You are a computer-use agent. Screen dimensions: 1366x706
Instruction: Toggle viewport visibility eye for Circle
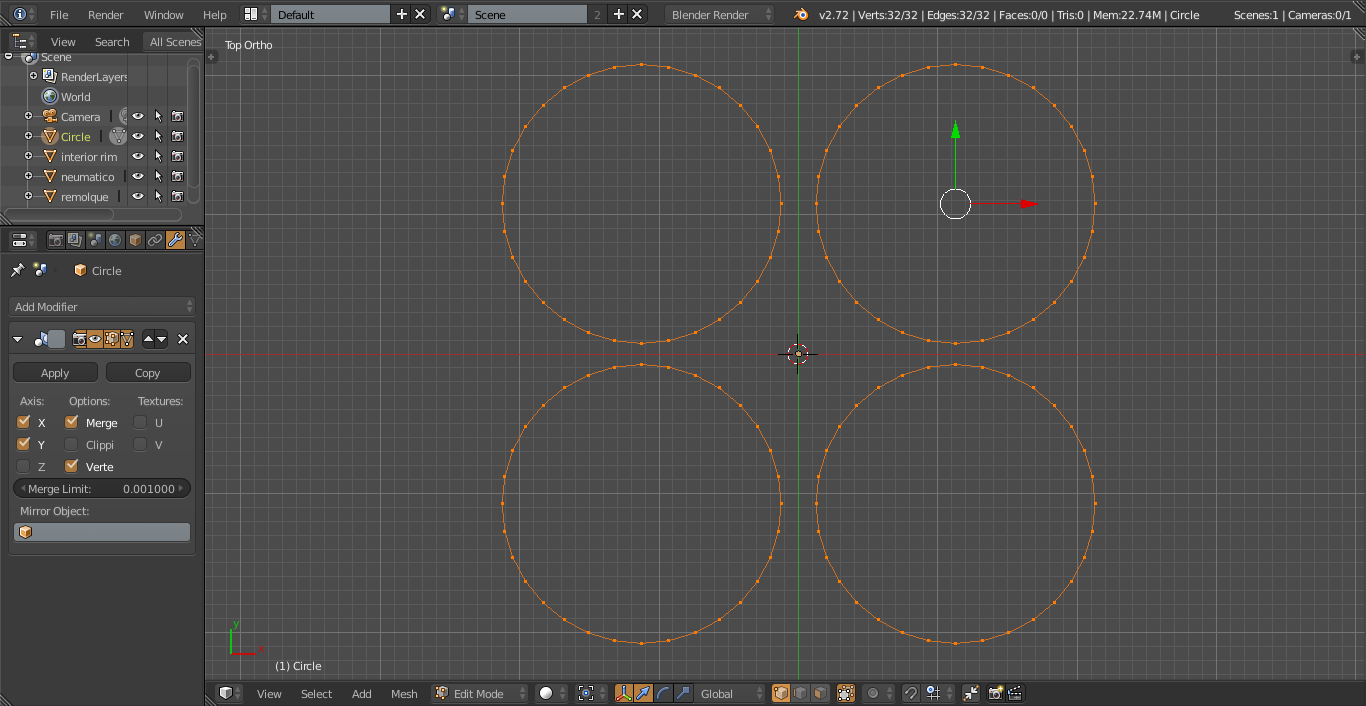(138, 136)
